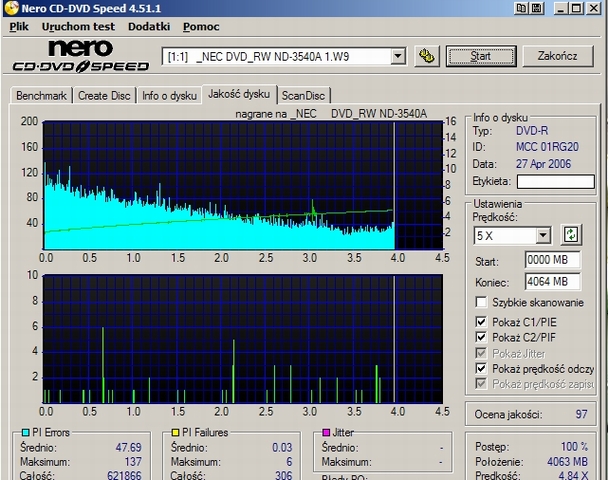608x480 pixels.
Task: Click the empty Etykieta field
Action: (x=556, y=181)
